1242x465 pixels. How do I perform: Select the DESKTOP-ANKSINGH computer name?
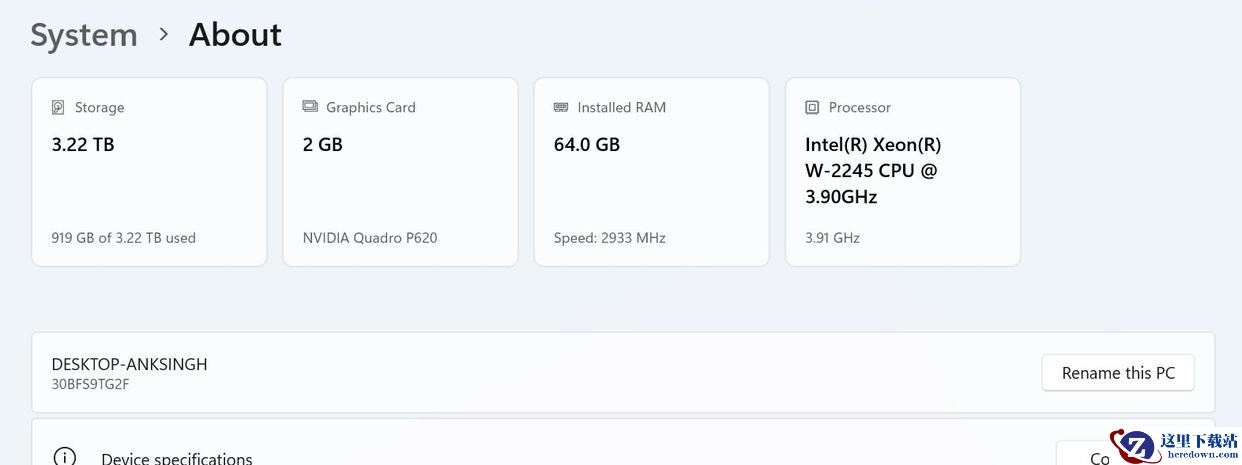point(129,364)
